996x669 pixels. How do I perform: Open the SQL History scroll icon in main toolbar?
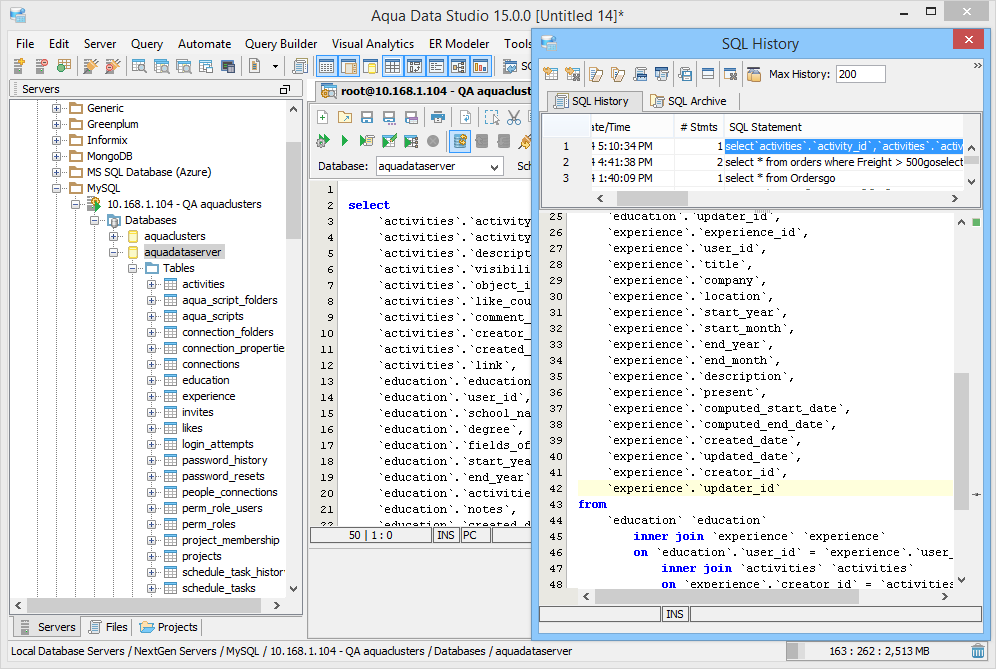coord(300,65)
